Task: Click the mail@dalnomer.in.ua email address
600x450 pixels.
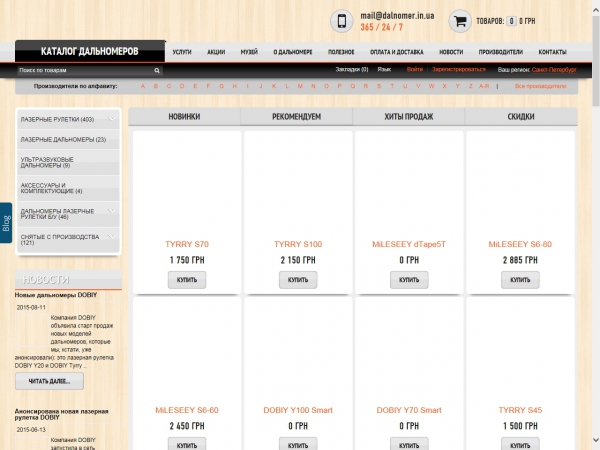Action: coord(397,16)
